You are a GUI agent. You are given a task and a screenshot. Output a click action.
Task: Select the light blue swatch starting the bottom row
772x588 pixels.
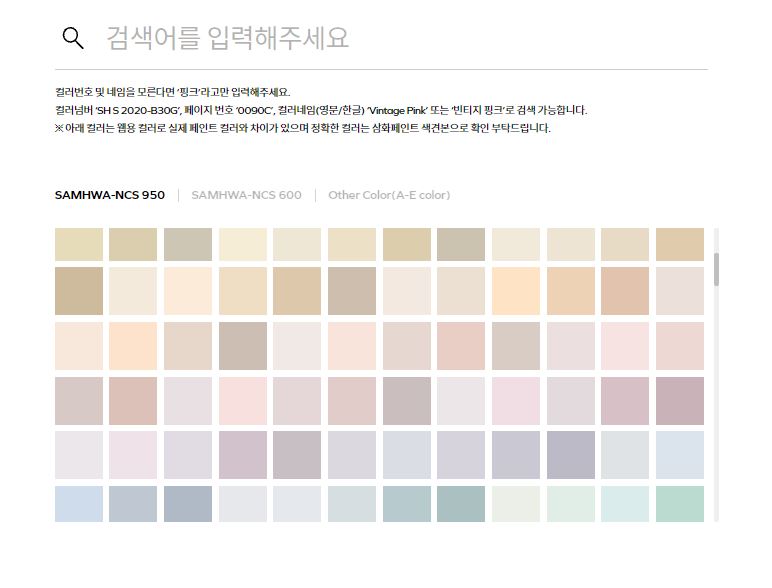tap(79, 504)
